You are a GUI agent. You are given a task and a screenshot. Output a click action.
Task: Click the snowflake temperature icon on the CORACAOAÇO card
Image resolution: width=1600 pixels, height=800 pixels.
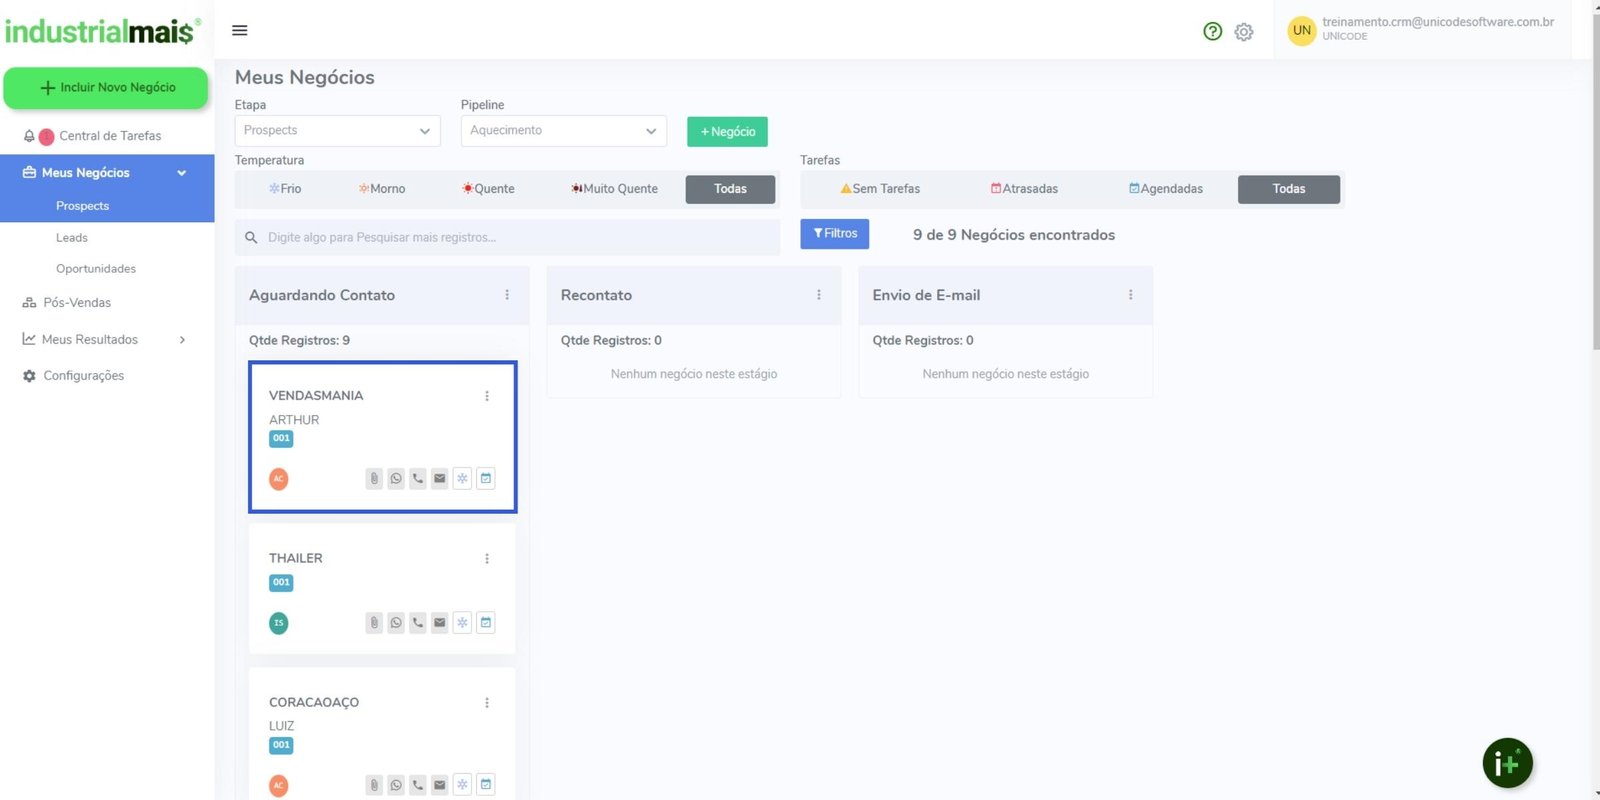(462, 785)
